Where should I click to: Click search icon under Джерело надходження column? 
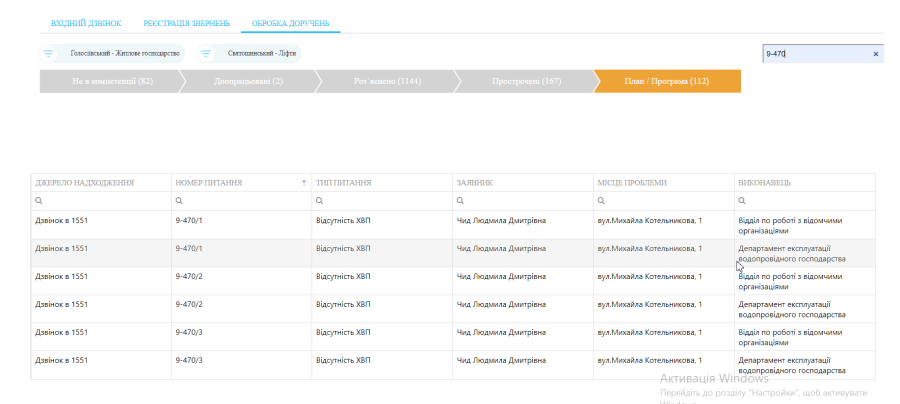point(39,201)
